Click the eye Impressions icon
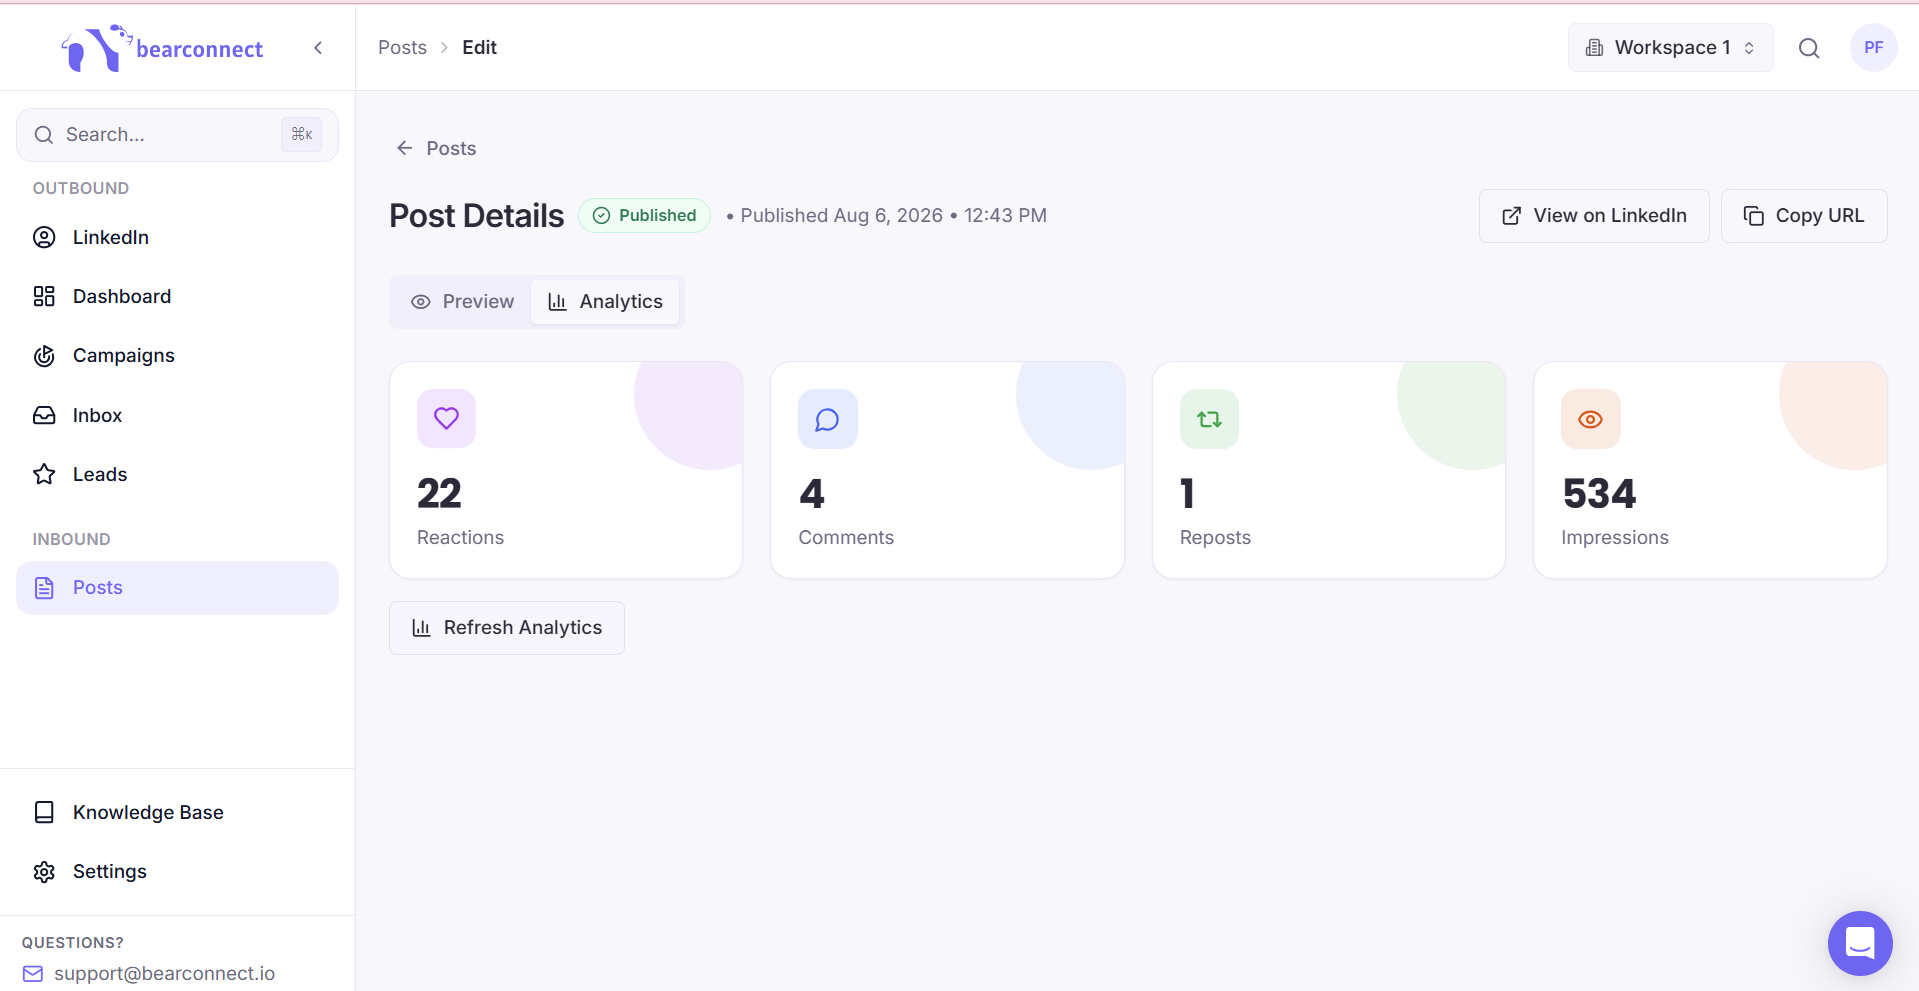 (1590, 419)
